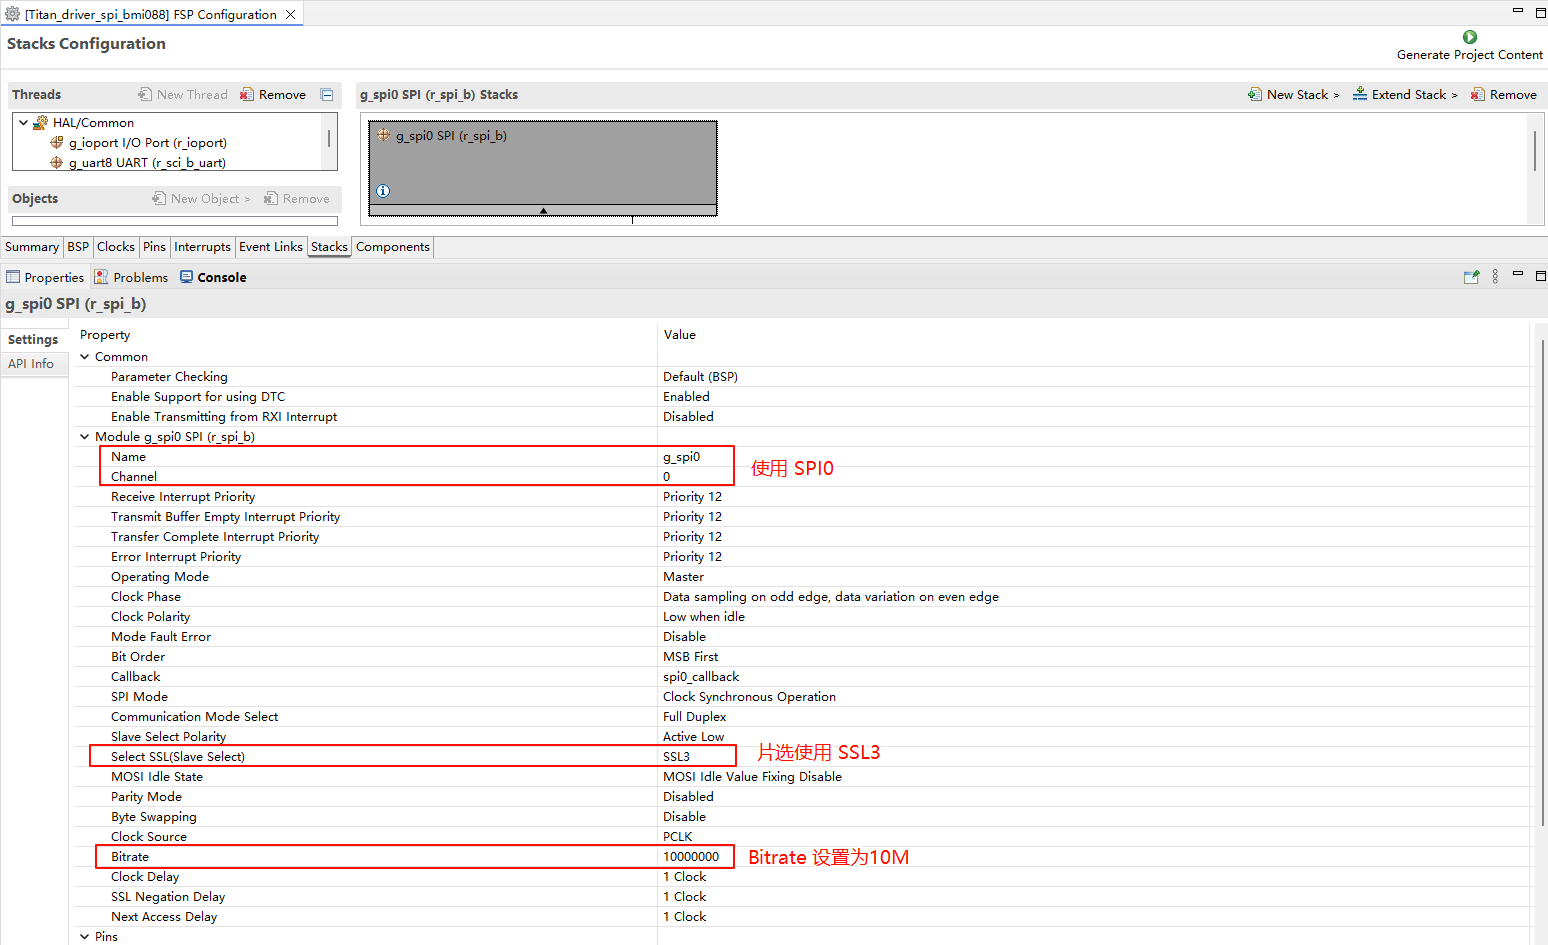Select g_uart8 UART in Threads tree
Screen dimensions: 1548x945
click(147, 163)
